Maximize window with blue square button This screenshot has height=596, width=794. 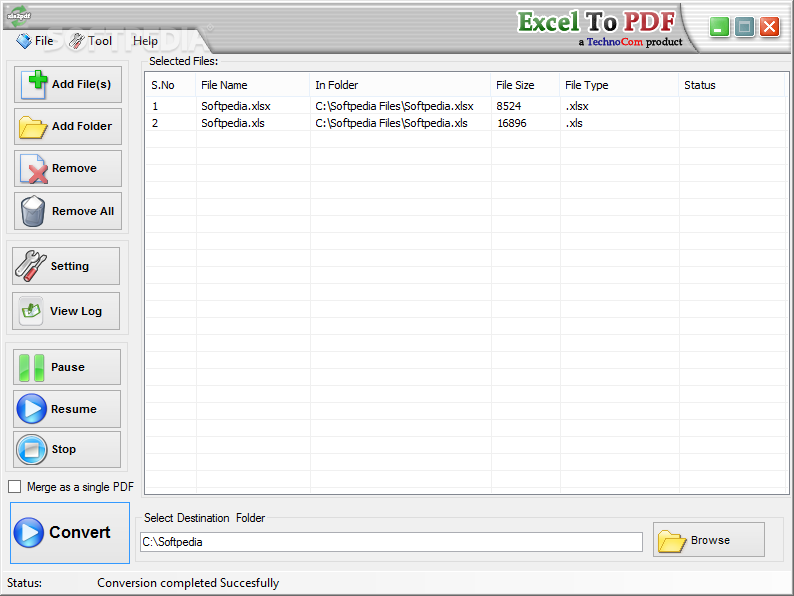[744, 27]
